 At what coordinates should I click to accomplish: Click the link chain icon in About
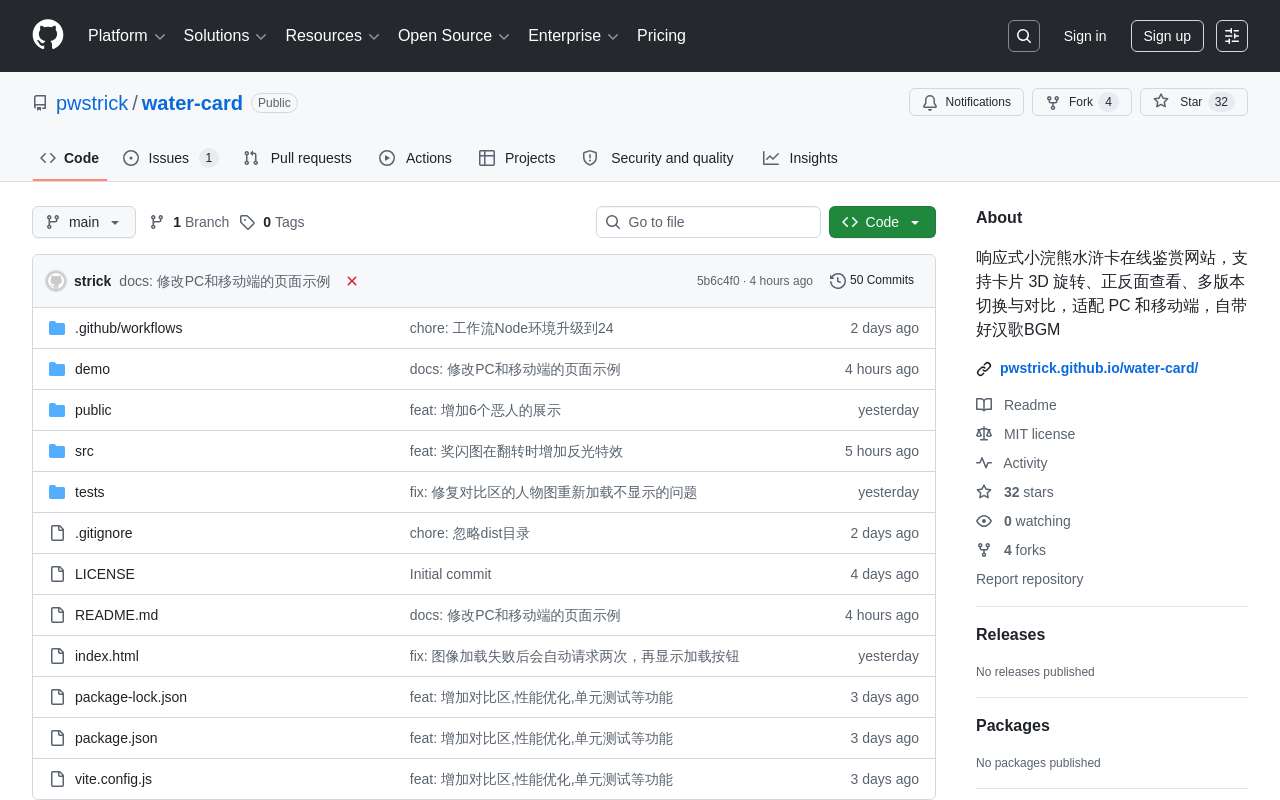(984, 369)
